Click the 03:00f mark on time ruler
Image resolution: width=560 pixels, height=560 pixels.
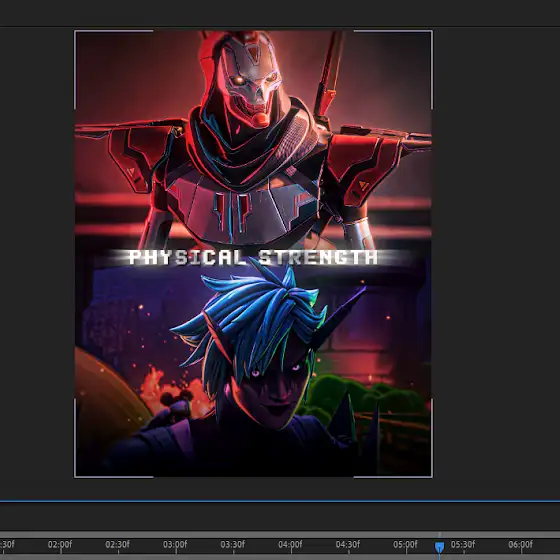[175, 544]
